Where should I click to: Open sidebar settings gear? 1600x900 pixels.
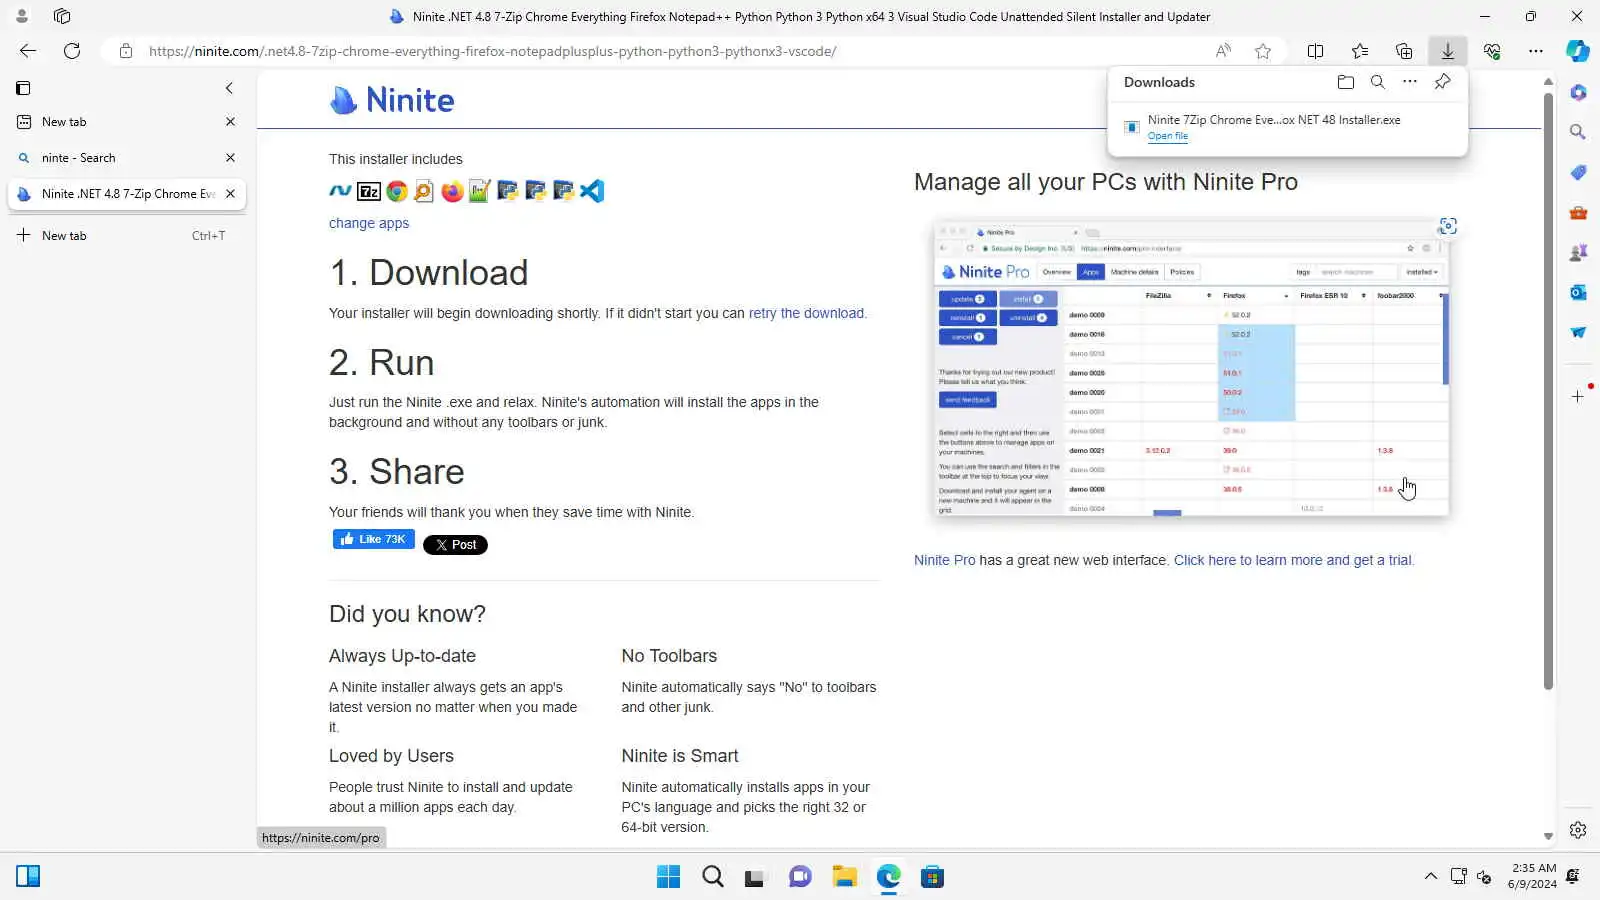tap(1578, 830)
